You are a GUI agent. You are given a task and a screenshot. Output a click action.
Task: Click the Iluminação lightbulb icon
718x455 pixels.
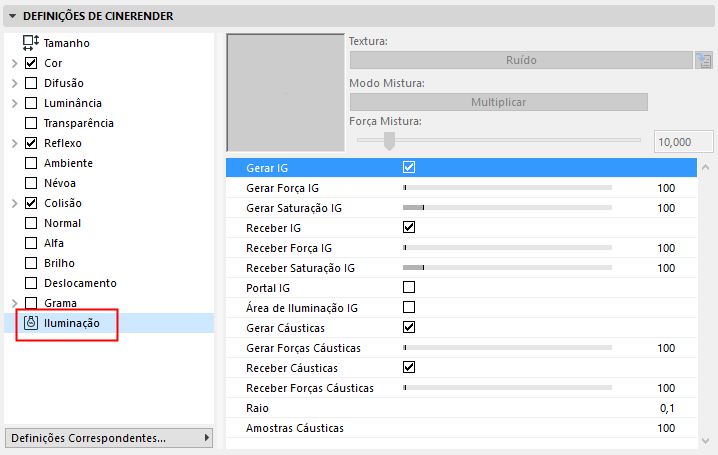pyautogui.click(x=30, y=323)
